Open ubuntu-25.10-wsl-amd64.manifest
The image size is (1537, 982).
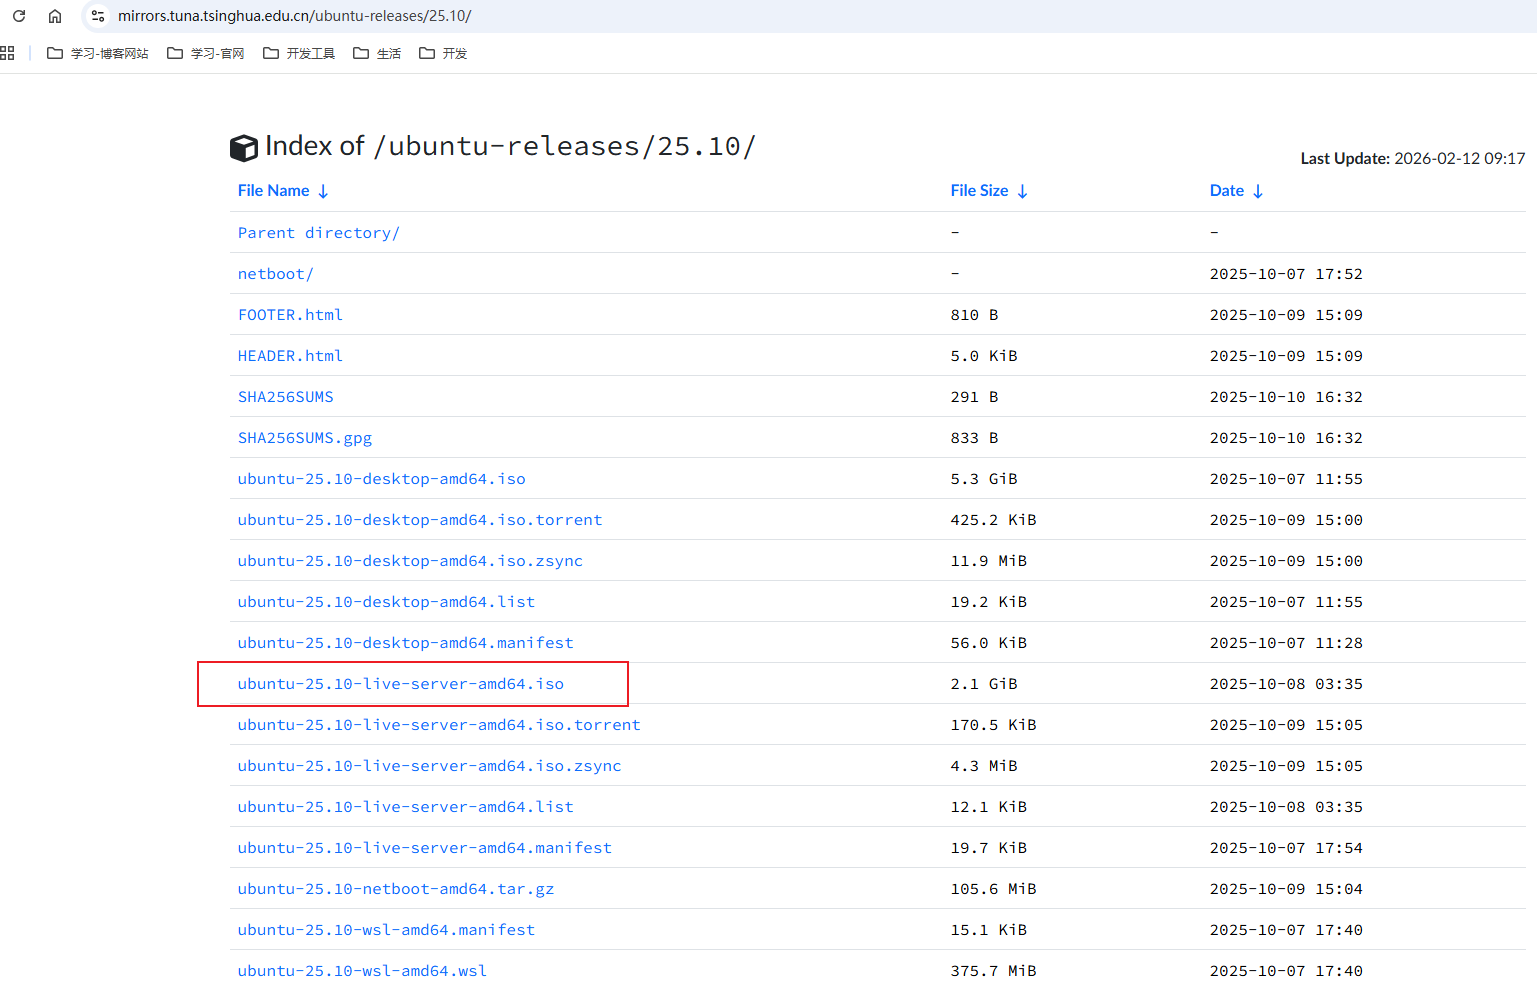(x=386, y=930)
